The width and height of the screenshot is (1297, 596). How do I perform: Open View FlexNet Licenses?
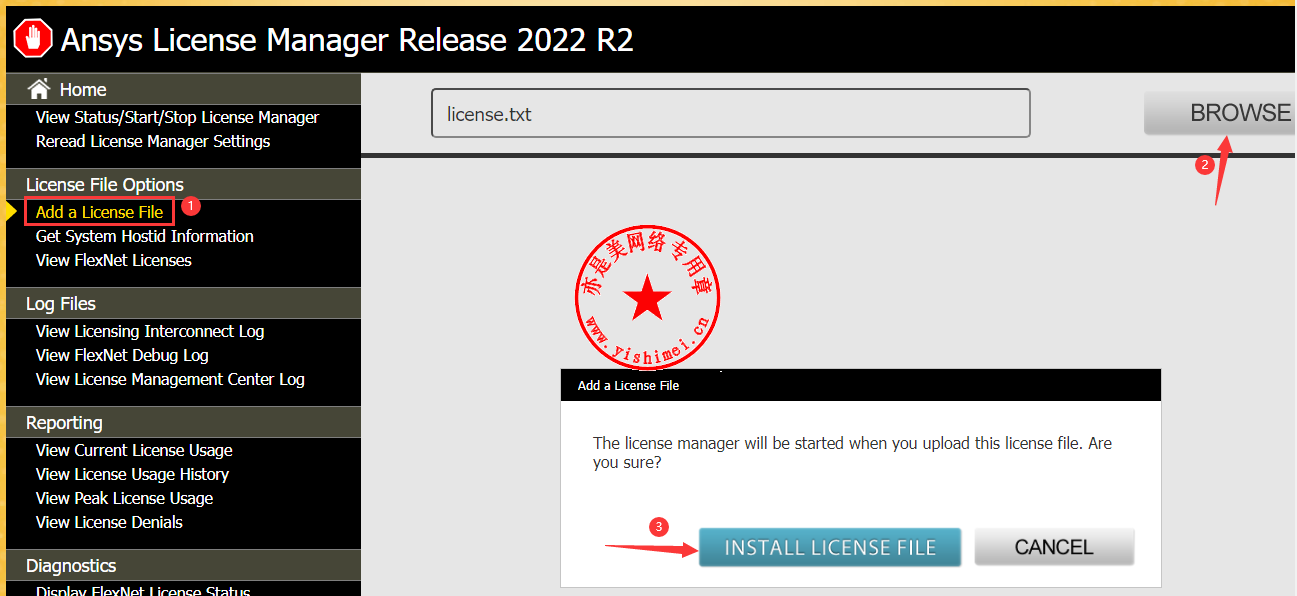[x=114, y=260]
